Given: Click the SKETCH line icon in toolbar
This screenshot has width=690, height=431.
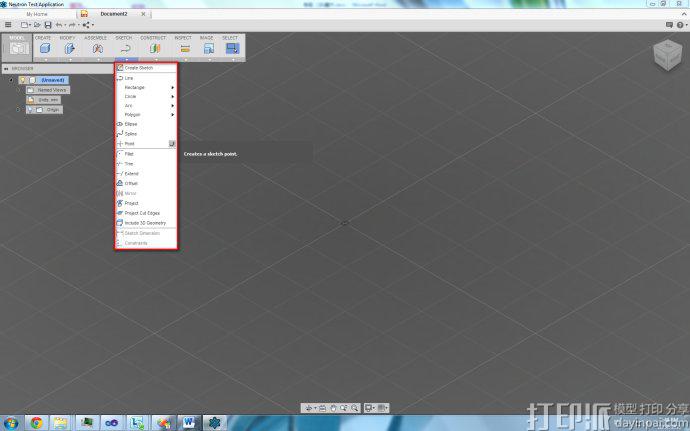Looking at the screenshot, I should 126,49.
